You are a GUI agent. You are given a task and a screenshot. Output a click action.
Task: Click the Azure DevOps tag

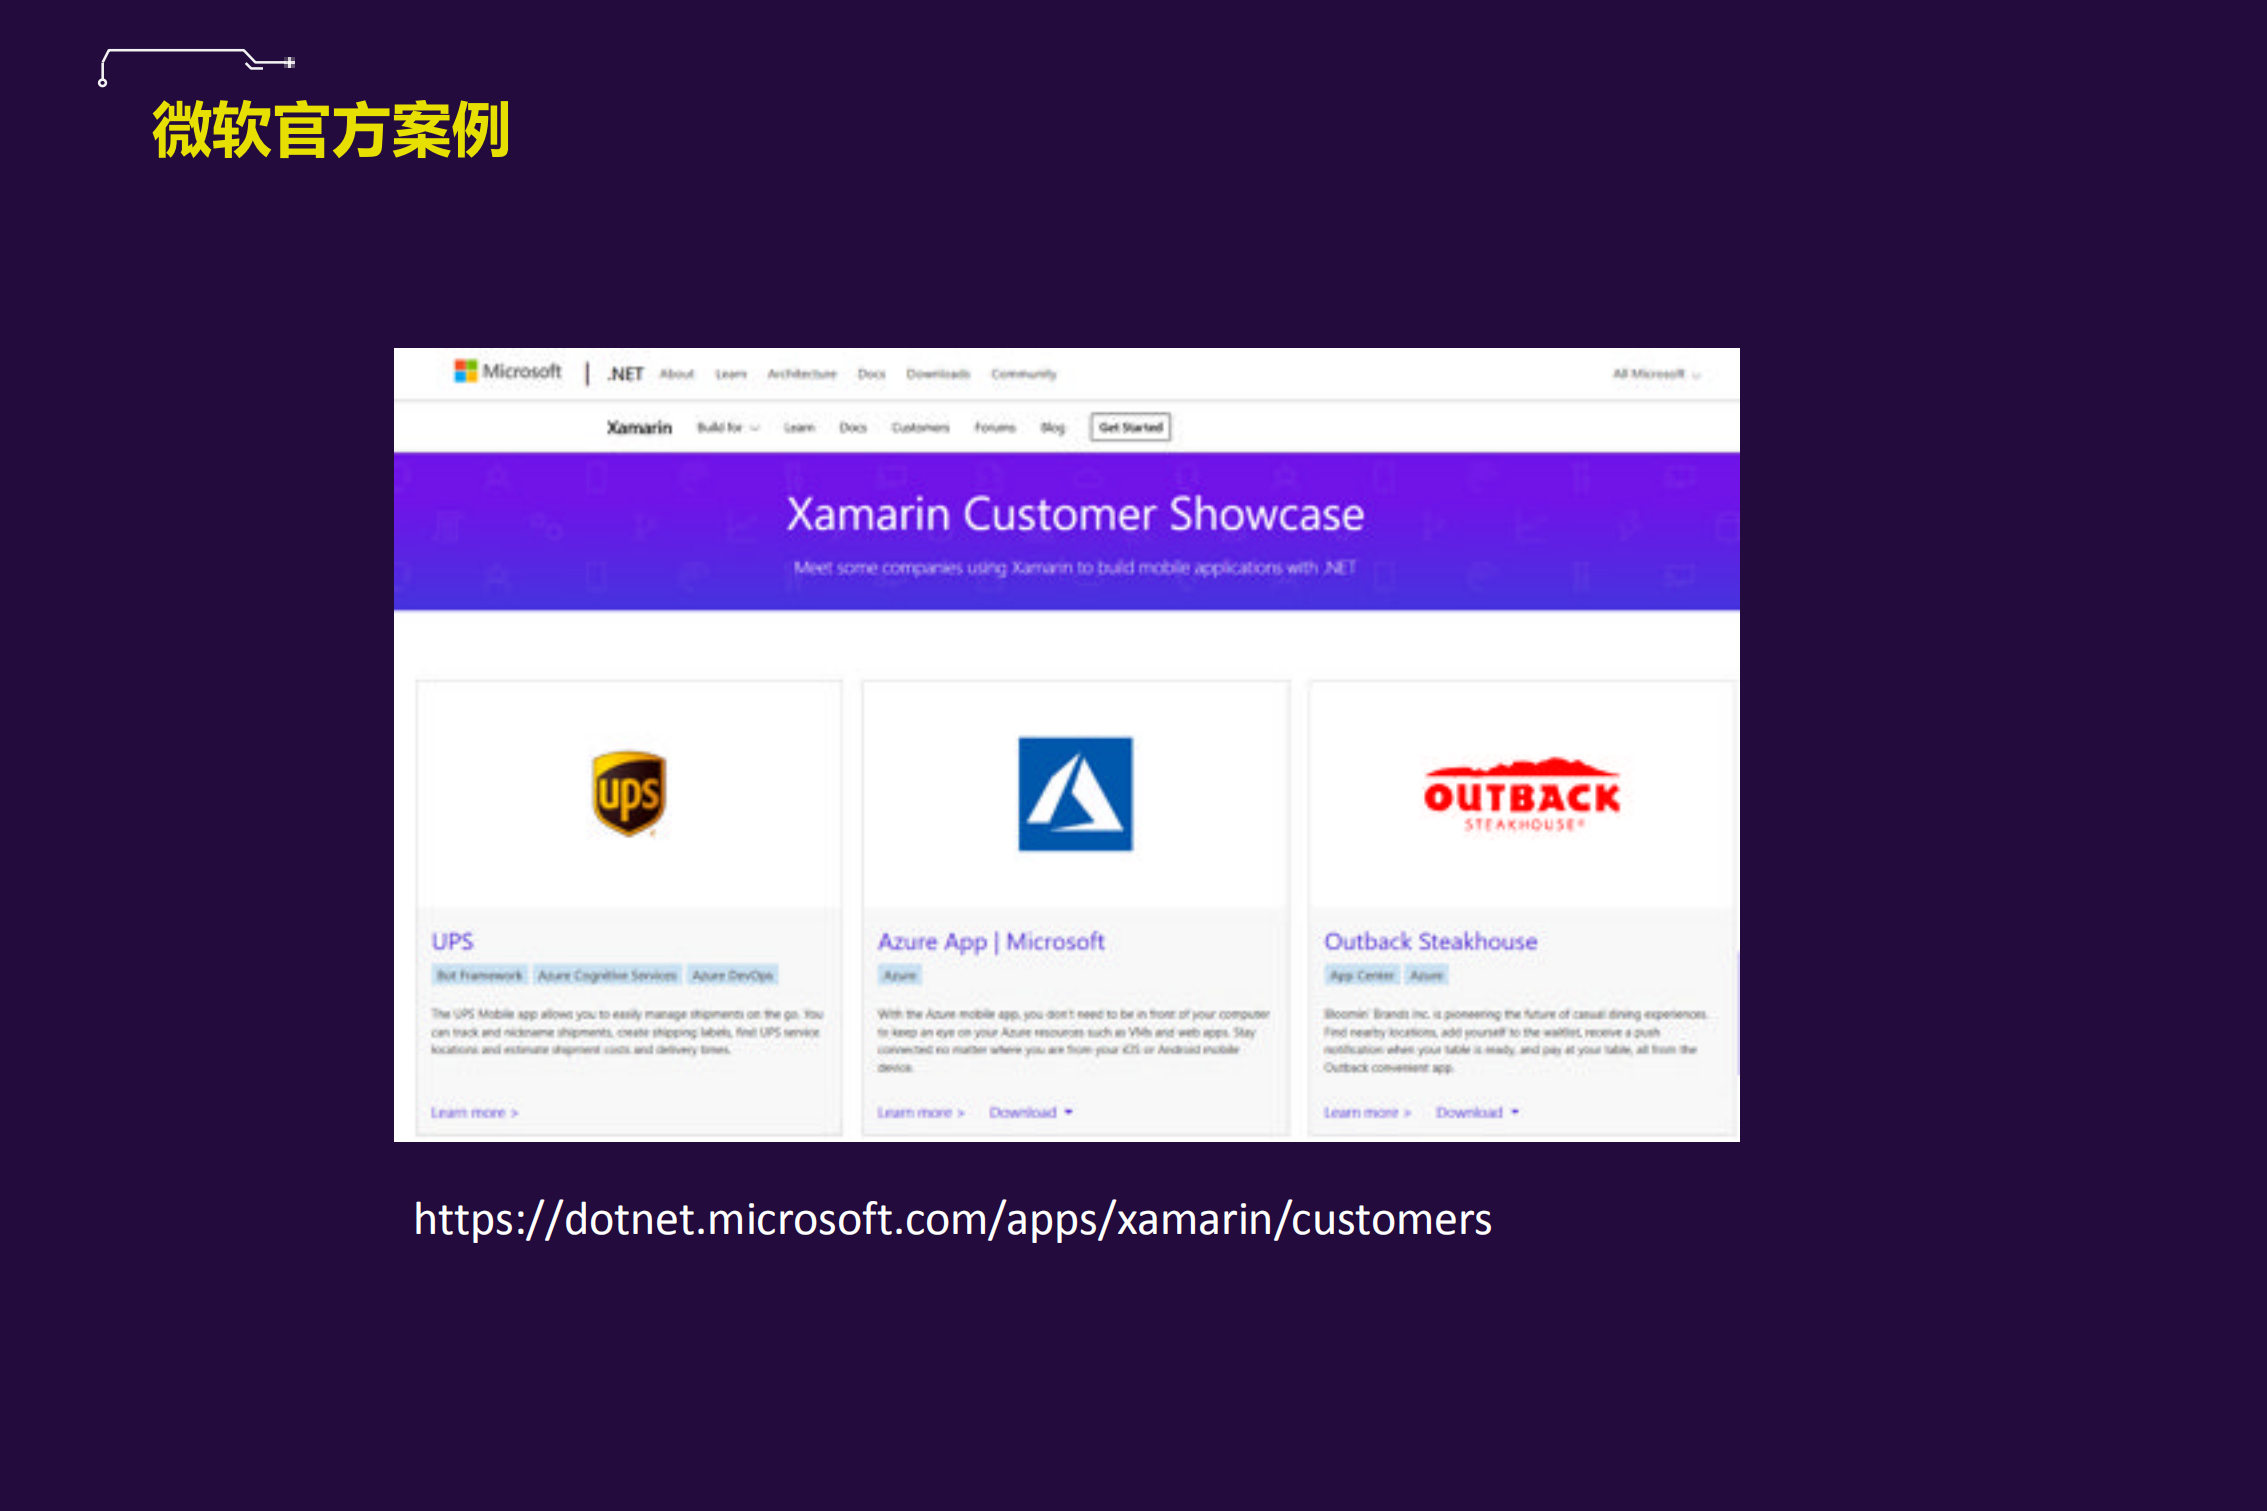731,975
